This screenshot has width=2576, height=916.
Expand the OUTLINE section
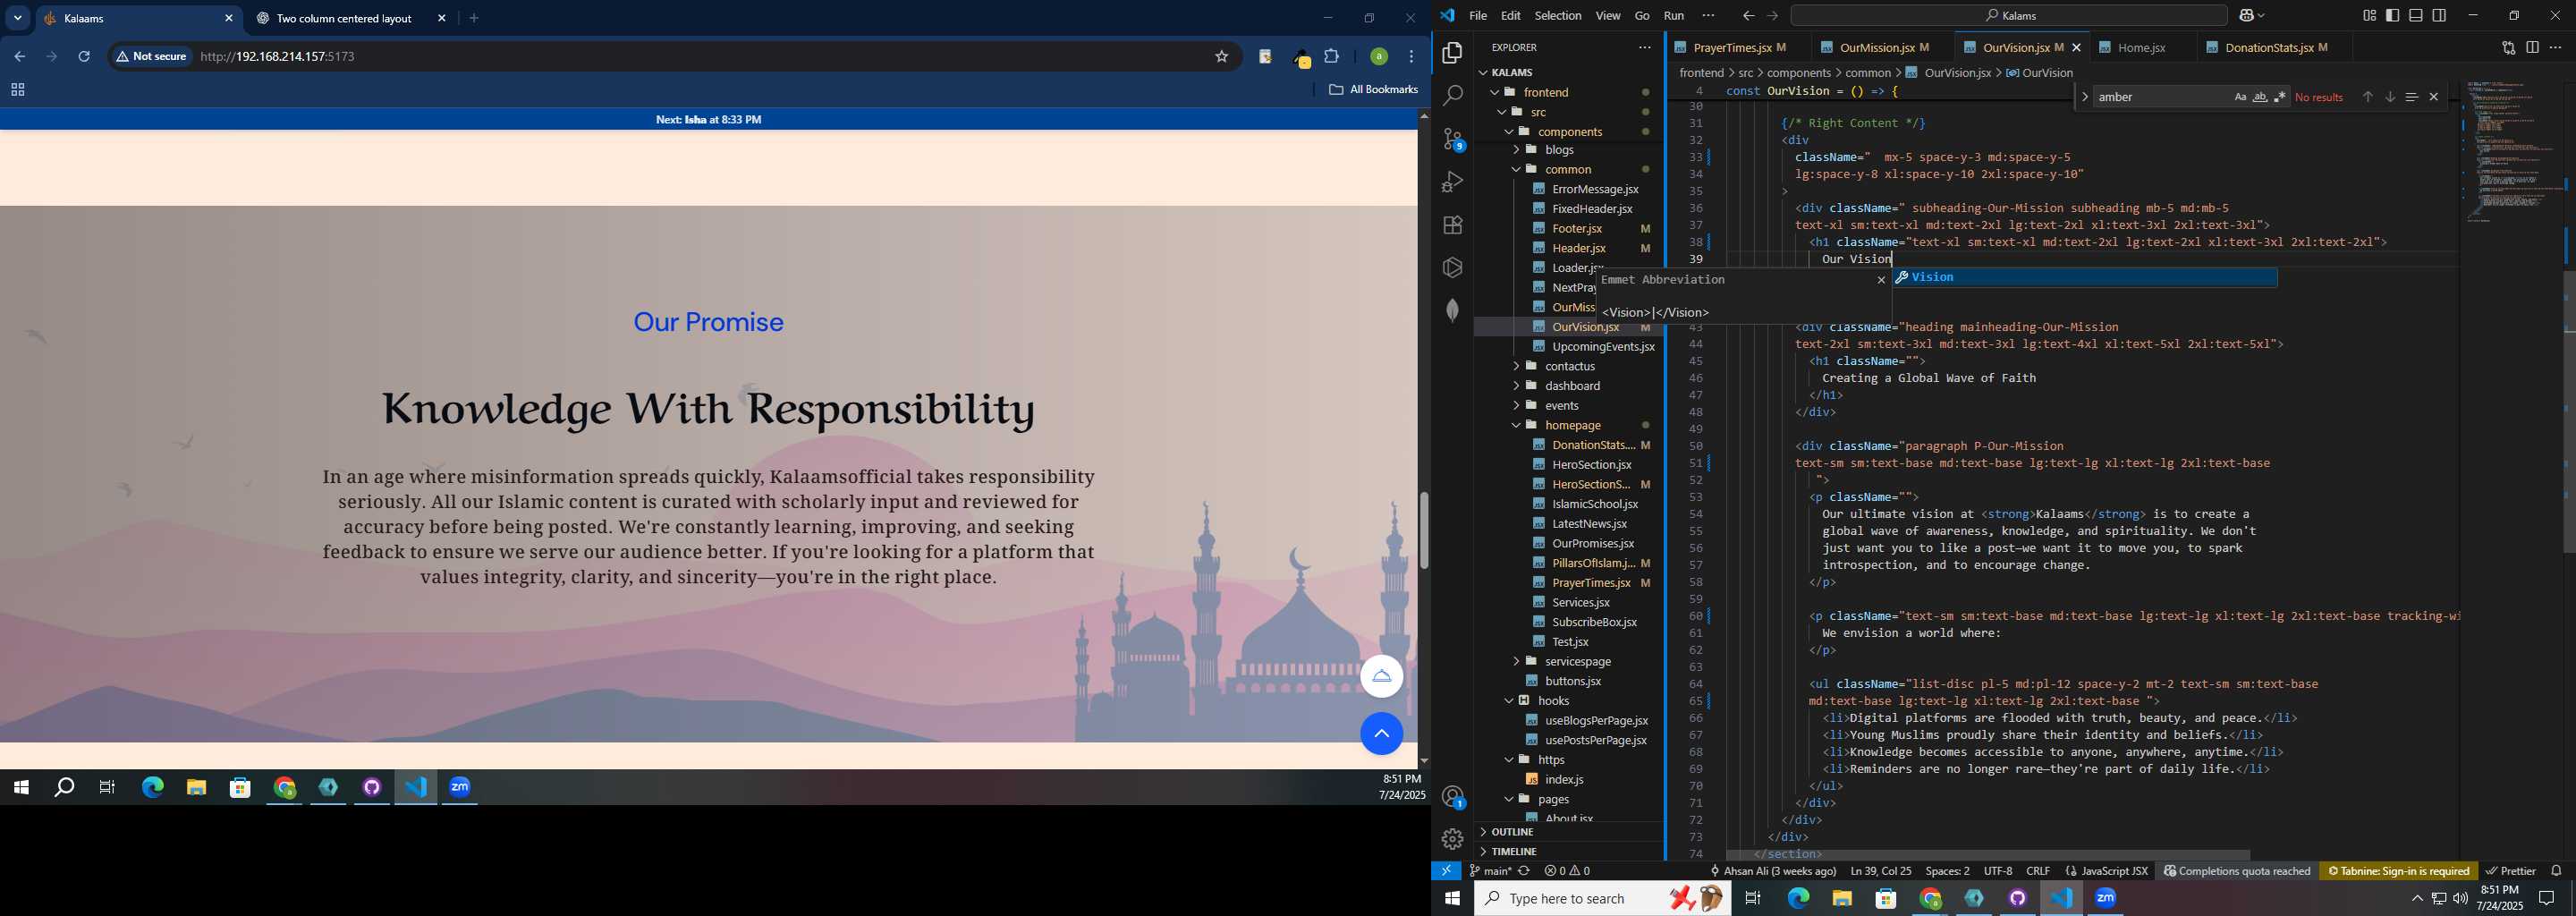[x=1512, y=832]
